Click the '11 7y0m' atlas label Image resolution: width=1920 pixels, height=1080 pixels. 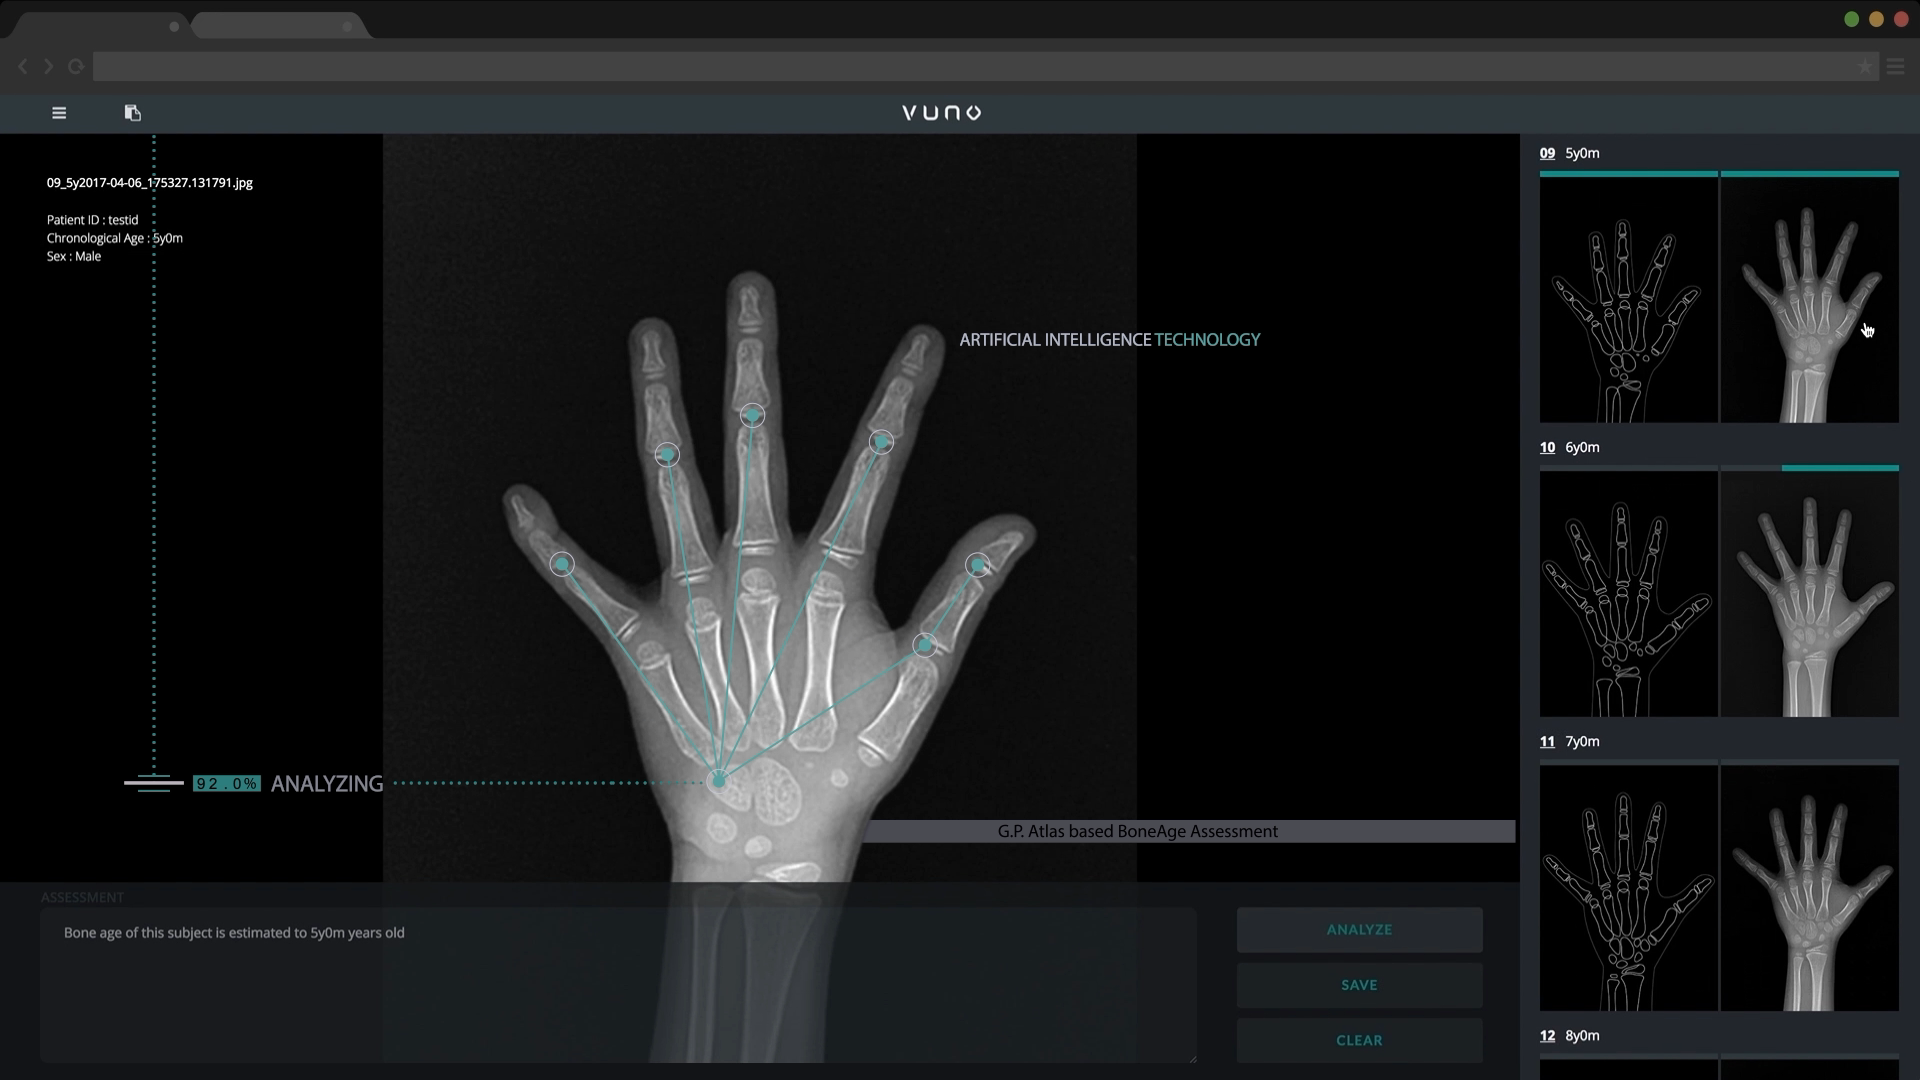click(x=1570, y=741)
